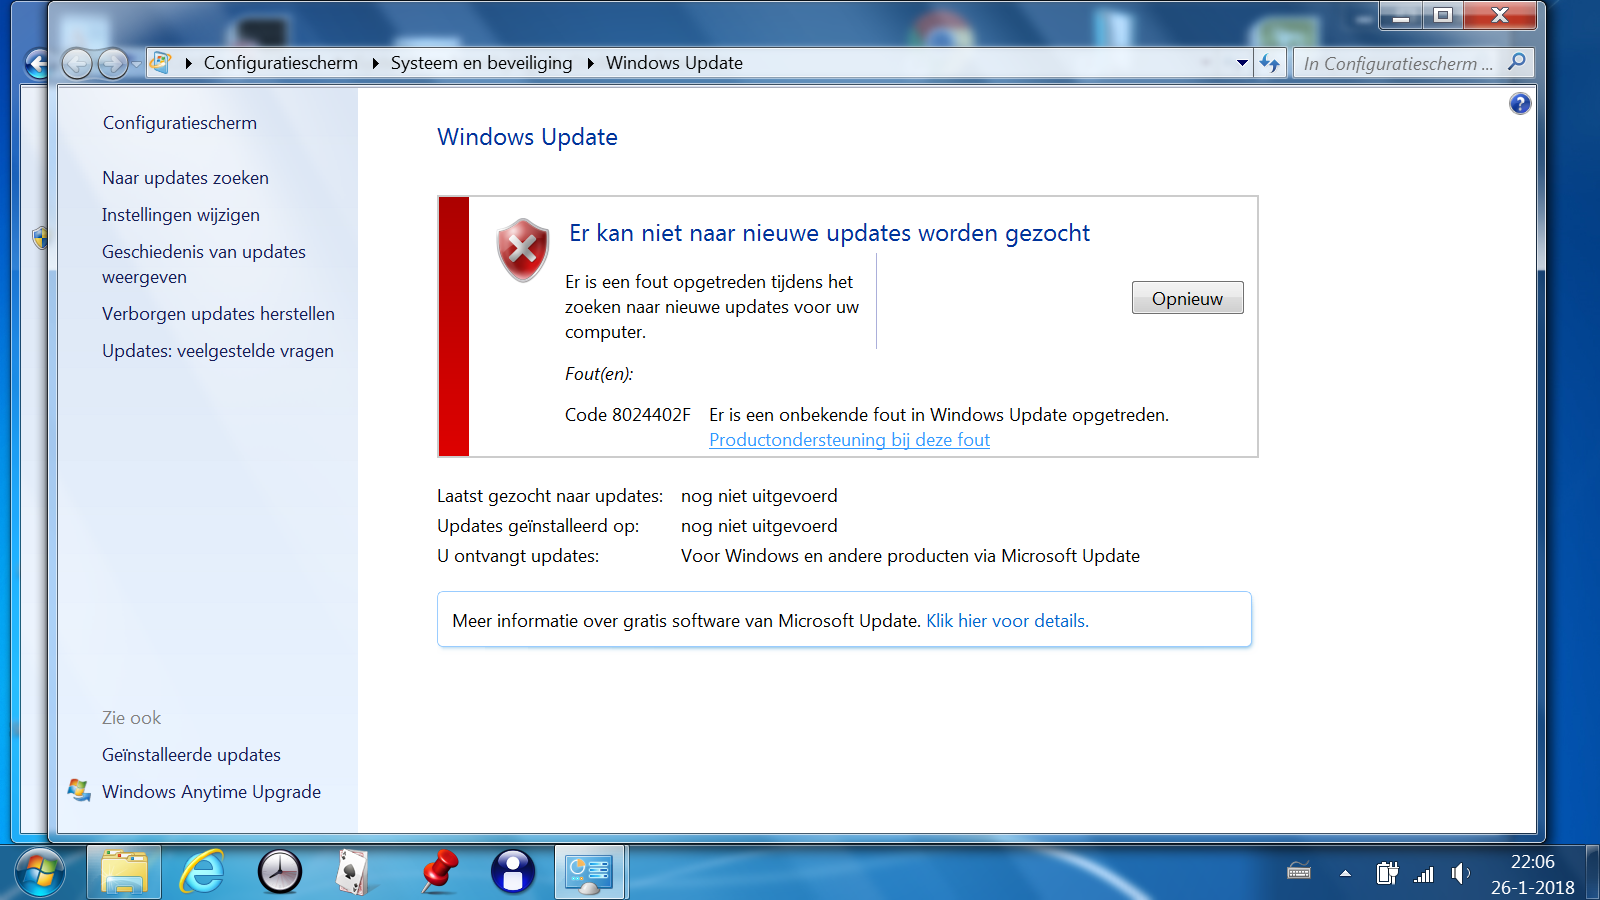This screenshot has height=900, width=1600.
Task: Click the power battery tray icon
Action: point(1387,873)
